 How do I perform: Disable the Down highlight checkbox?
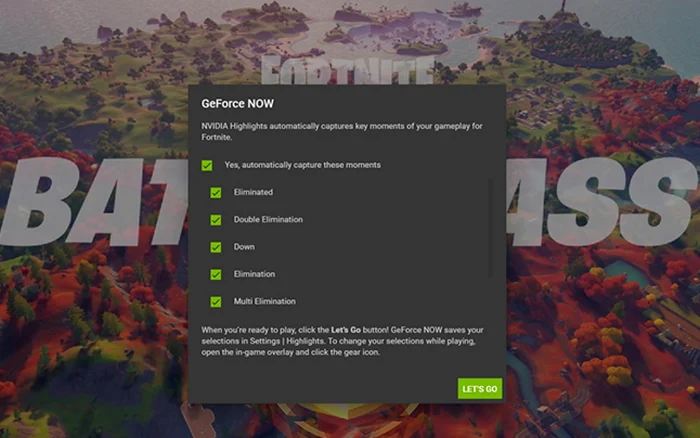pos(216,247)
